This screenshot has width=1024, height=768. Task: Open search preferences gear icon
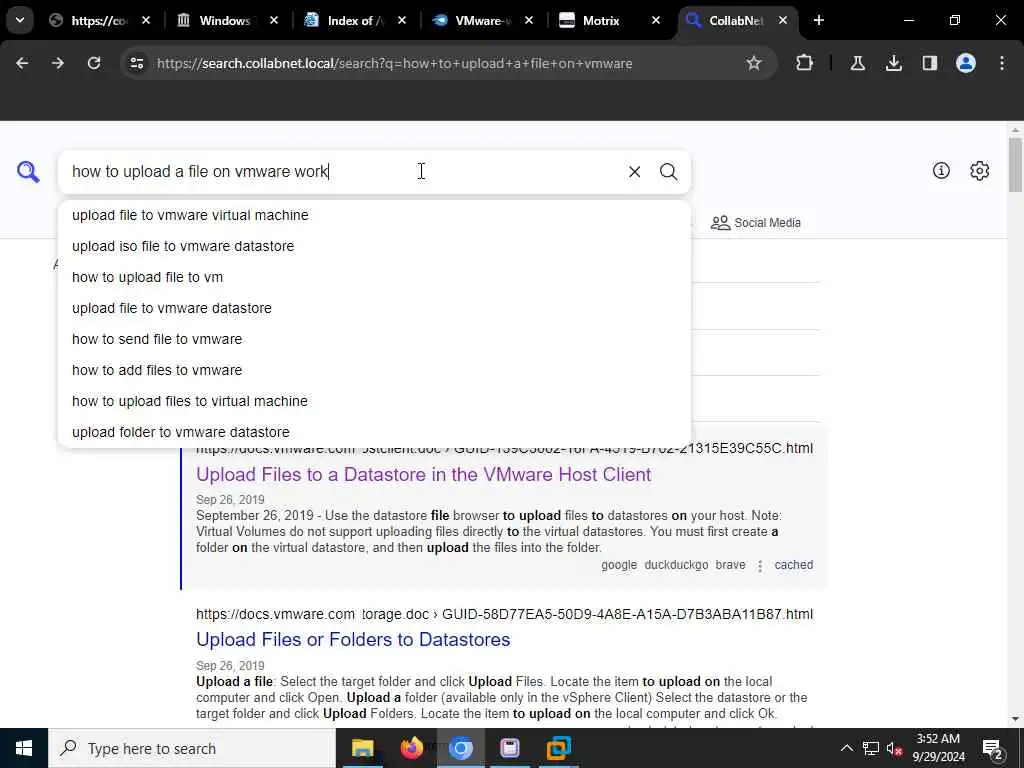point(979,170)
